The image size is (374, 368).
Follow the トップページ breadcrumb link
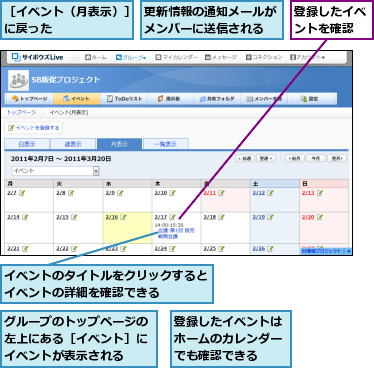(x=21, y=113)
